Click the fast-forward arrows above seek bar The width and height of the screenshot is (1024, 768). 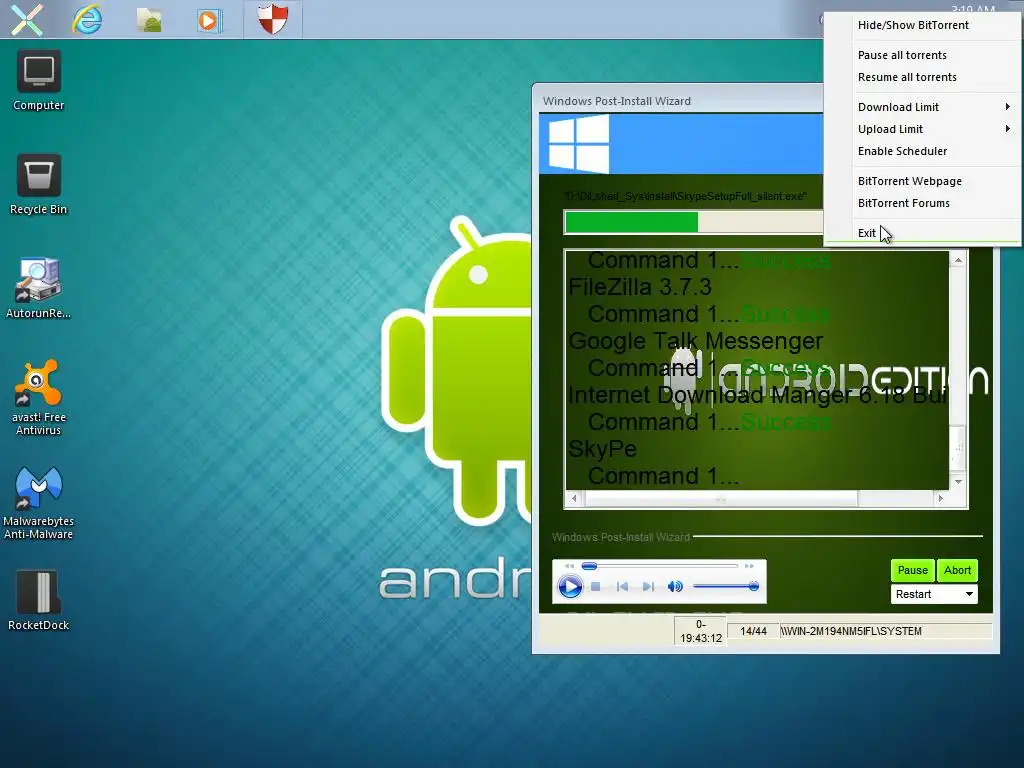tap(749, 566)
